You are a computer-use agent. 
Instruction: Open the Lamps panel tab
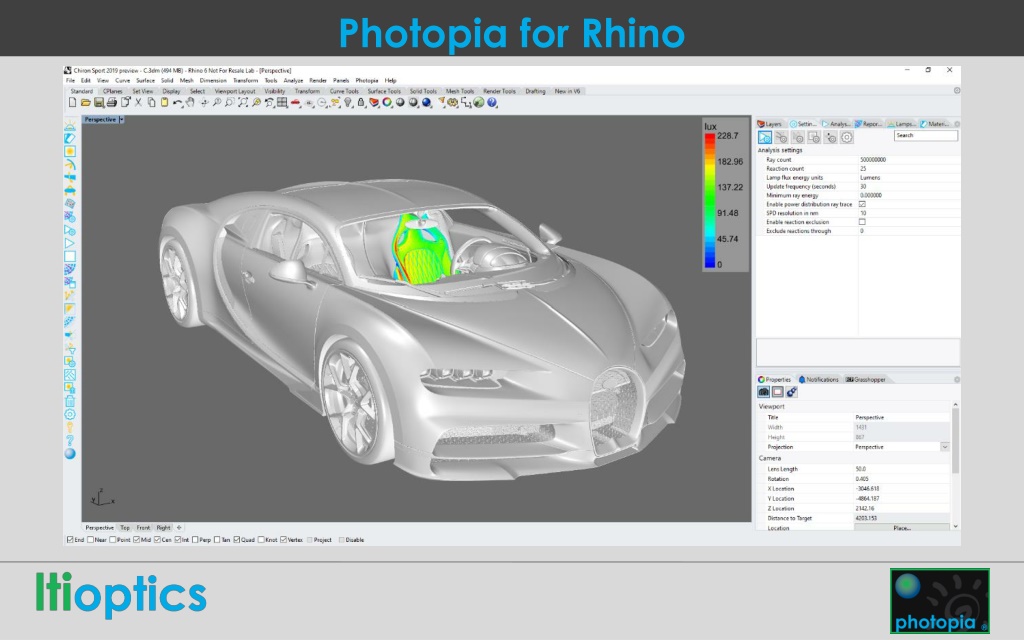click(x=901, y=124)
